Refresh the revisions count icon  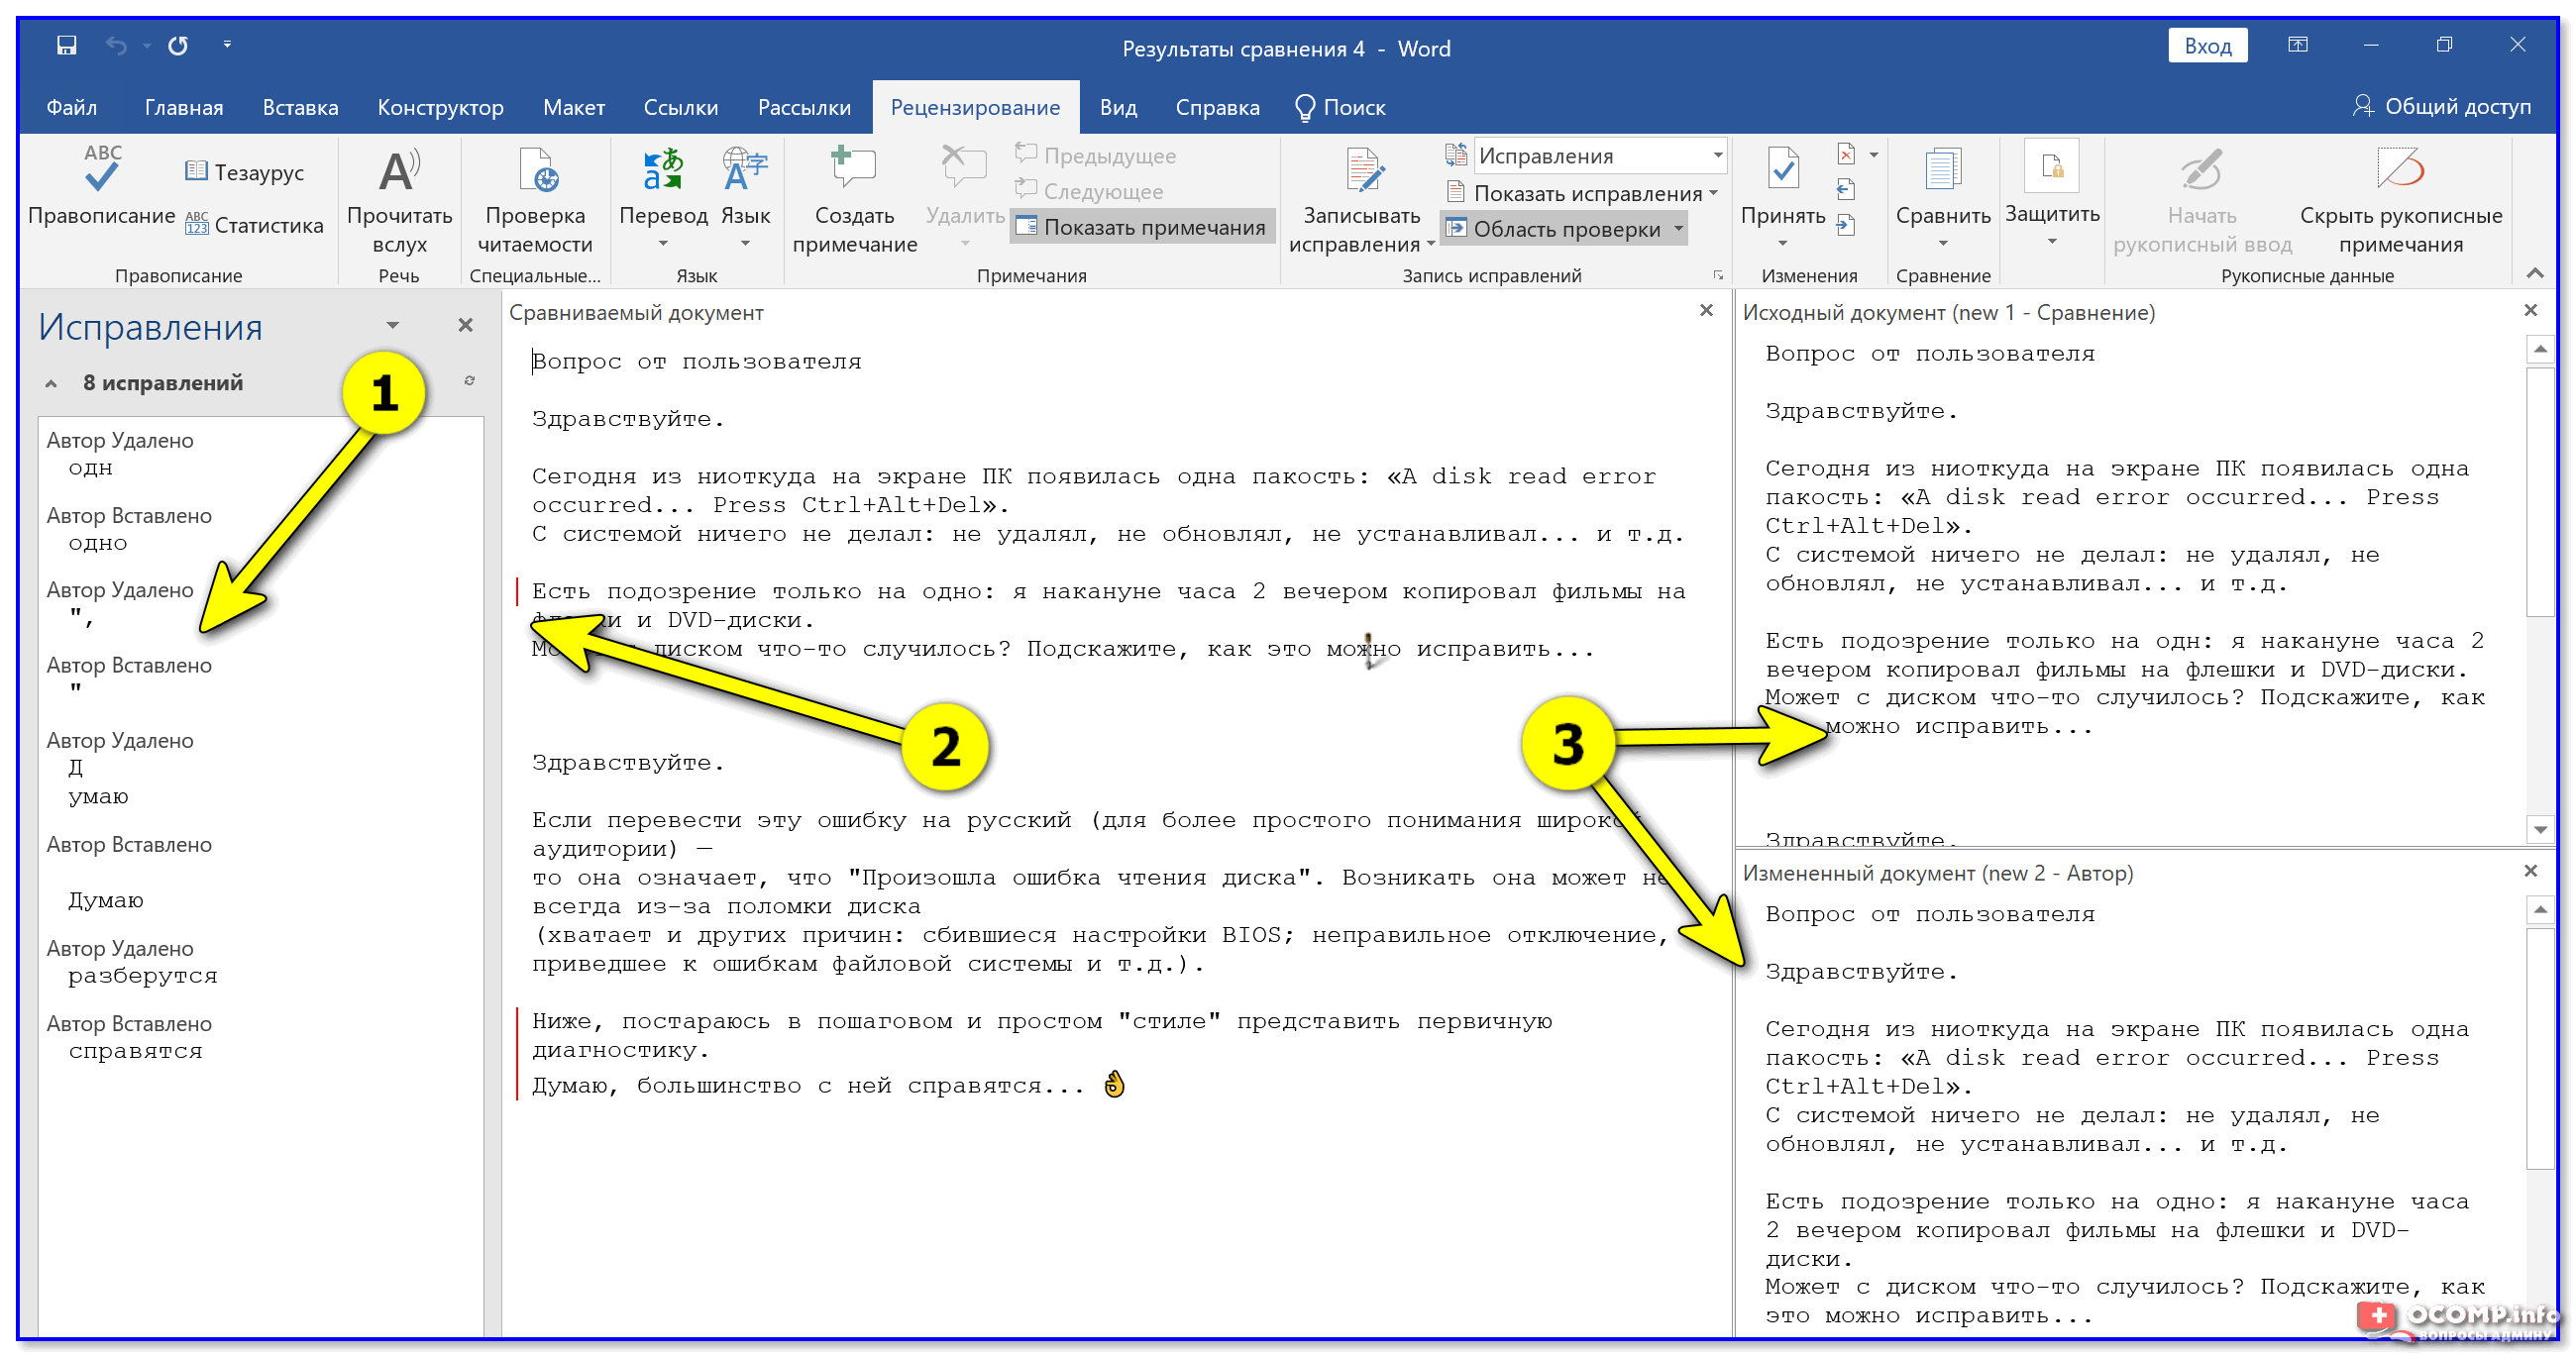click(x=469, y=381)
